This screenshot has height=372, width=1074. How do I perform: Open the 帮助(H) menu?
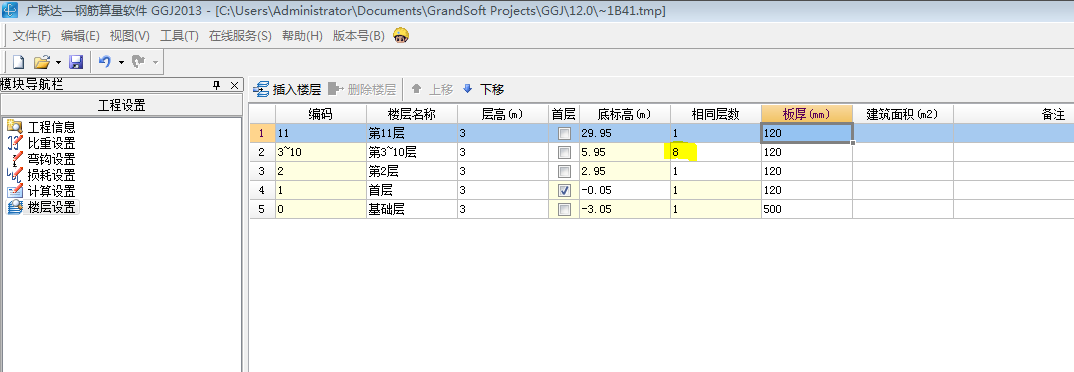[302, 36]
